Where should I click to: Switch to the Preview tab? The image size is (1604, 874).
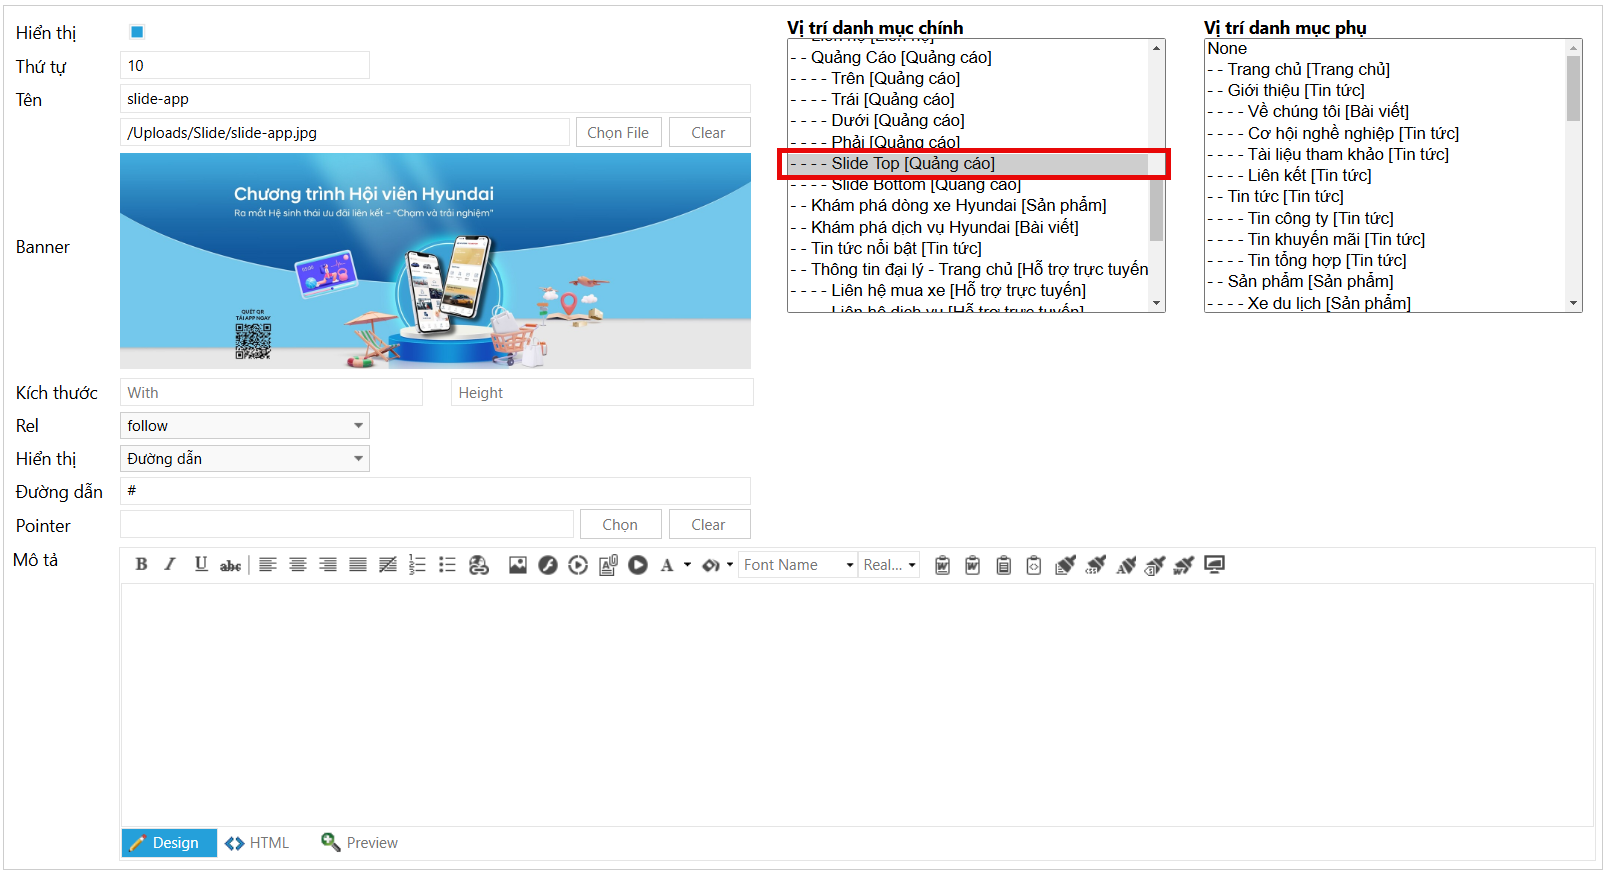(x=360, y=843)
